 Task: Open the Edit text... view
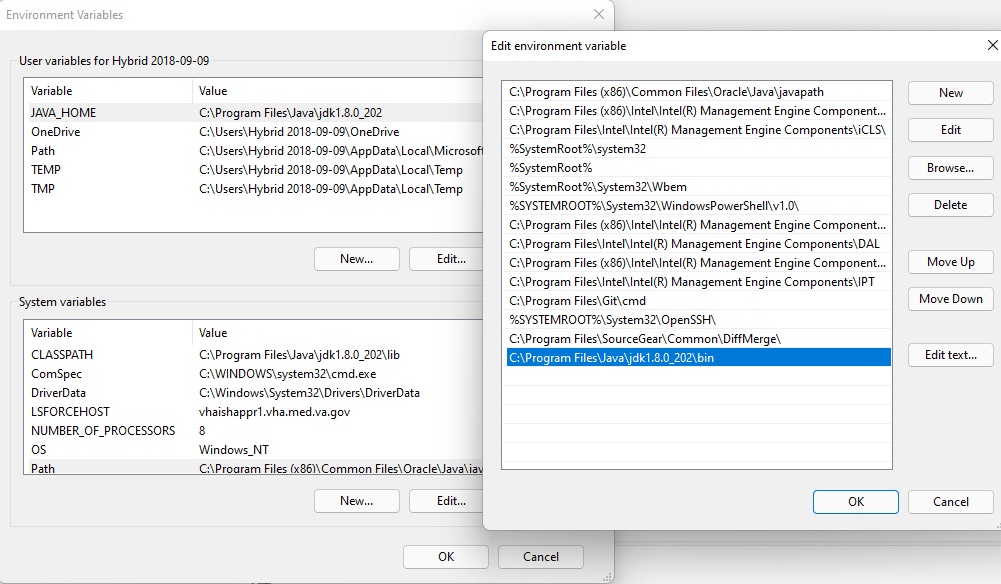click(950, 355)
